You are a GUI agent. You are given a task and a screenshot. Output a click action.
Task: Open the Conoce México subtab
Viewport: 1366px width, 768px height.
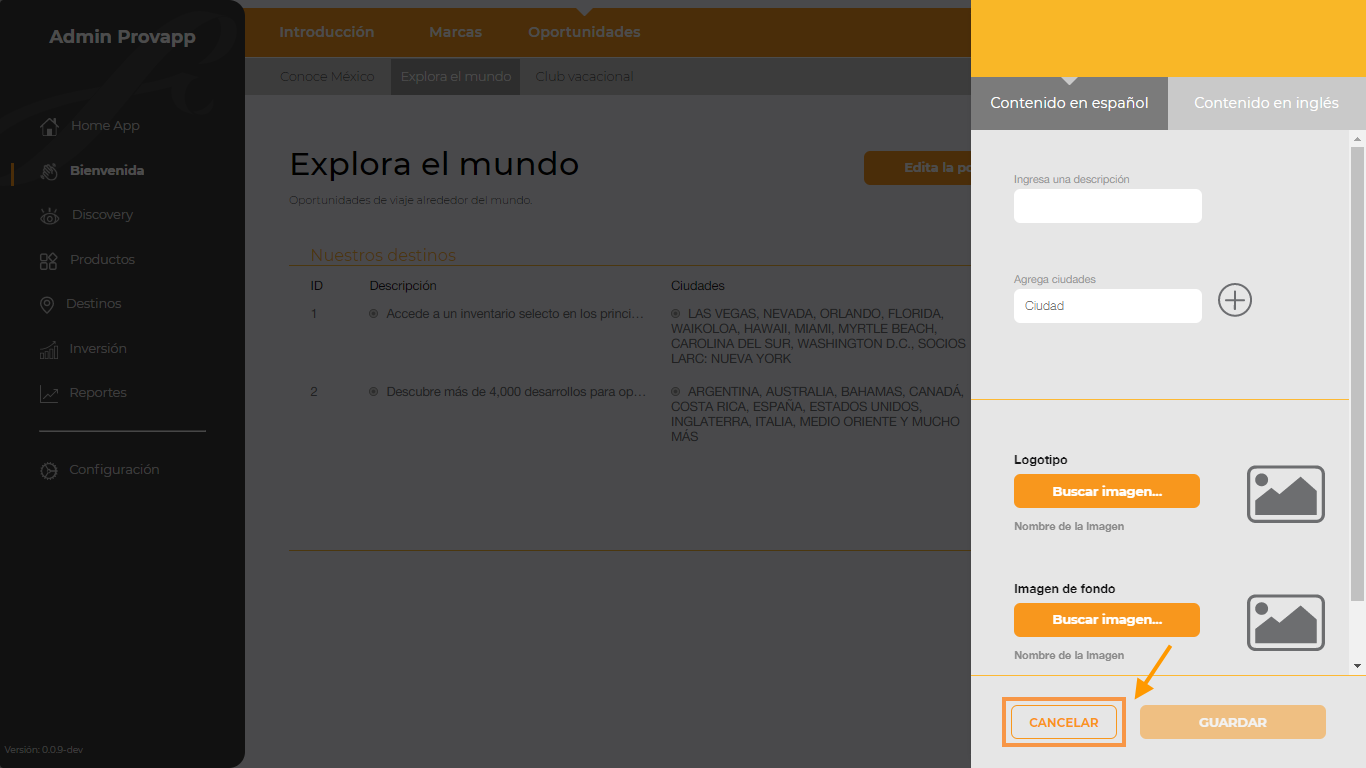click(327, 76)
